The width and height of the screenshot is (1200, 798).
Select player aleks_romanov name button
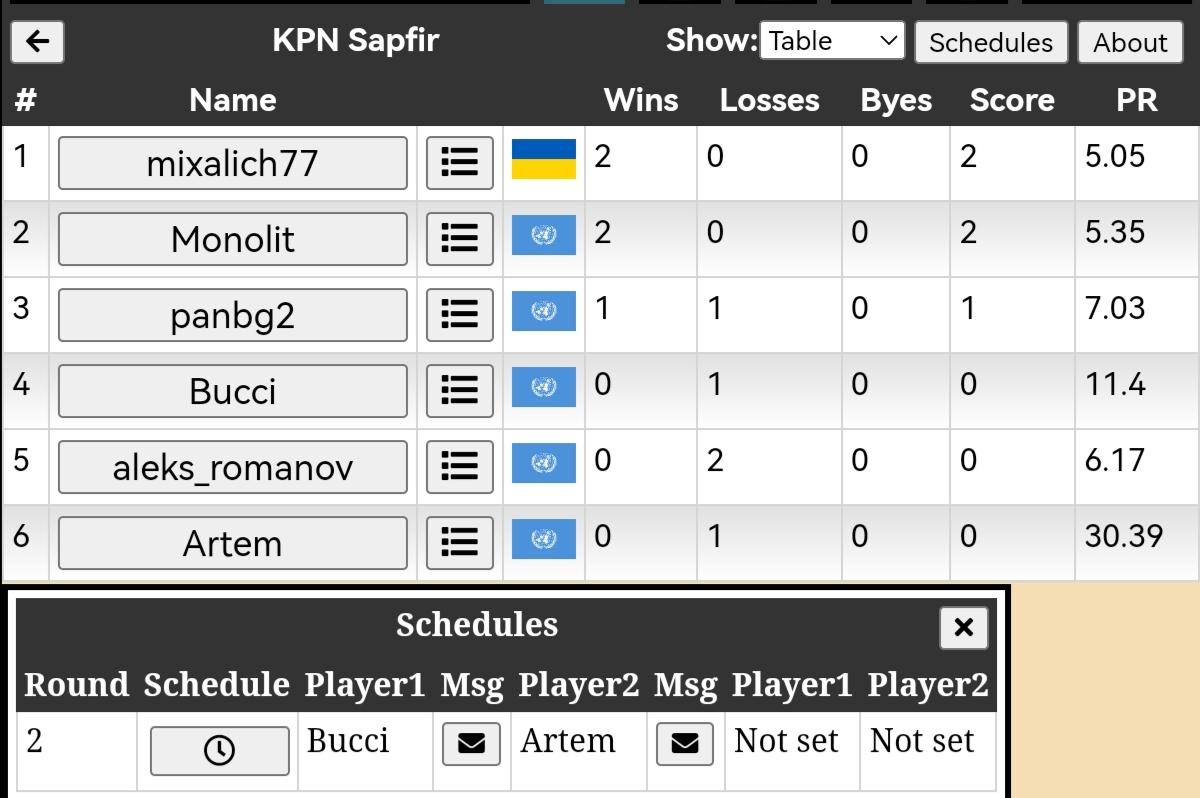click(233, 467)
